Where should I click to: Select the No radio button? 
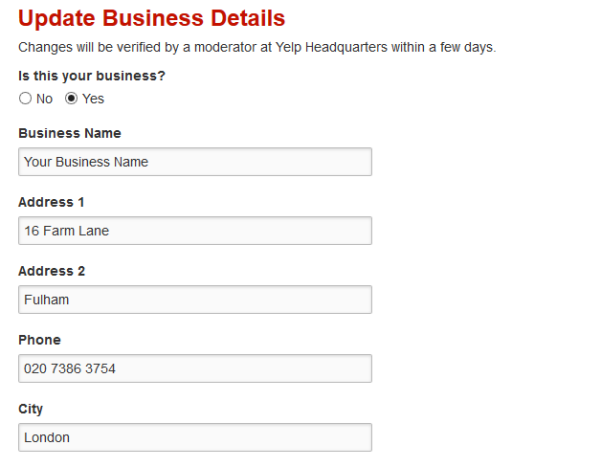pos(25,98)
